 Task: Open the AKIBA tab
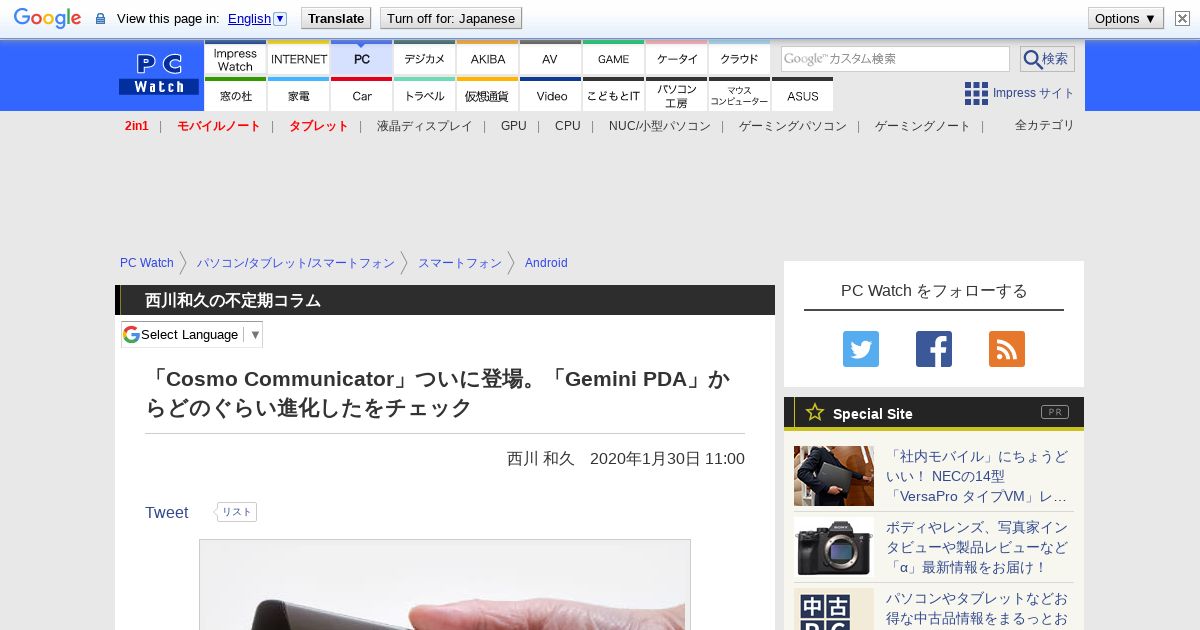coord(488,59)
